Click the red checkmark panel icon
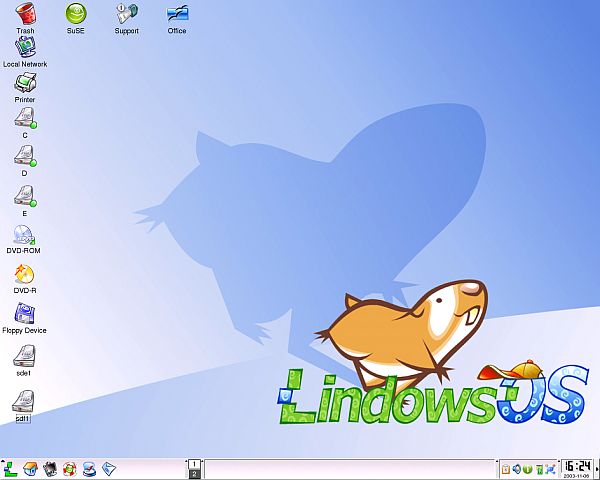 [x=89, y=469]
